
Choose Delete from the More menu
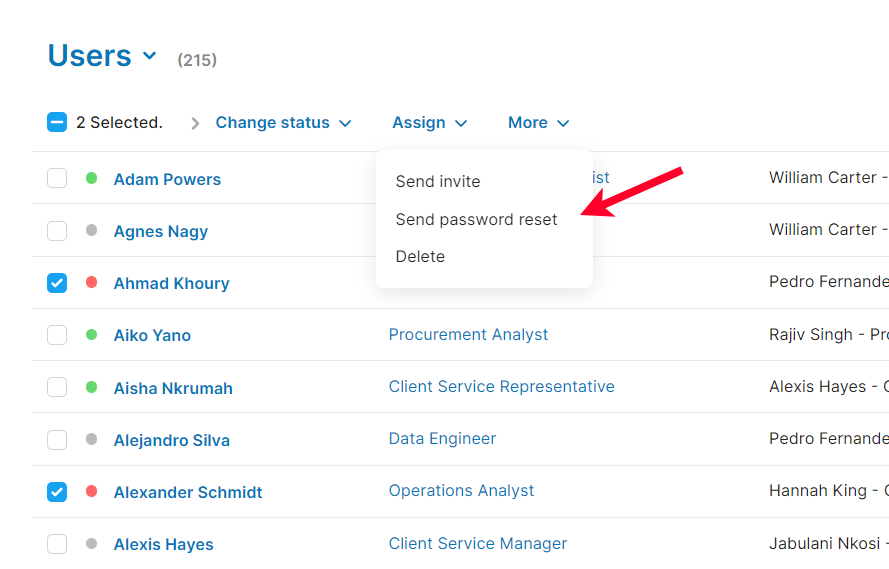pos(420,257)
